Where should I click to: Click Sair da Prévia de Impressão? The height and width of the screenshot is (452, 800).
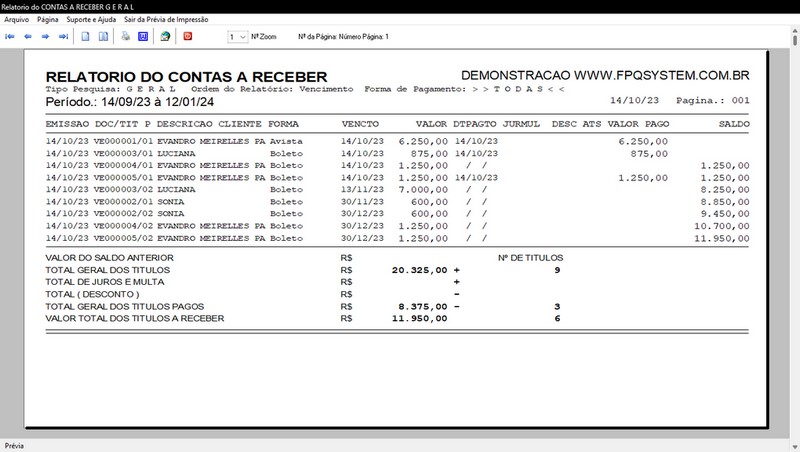point(166,20)
